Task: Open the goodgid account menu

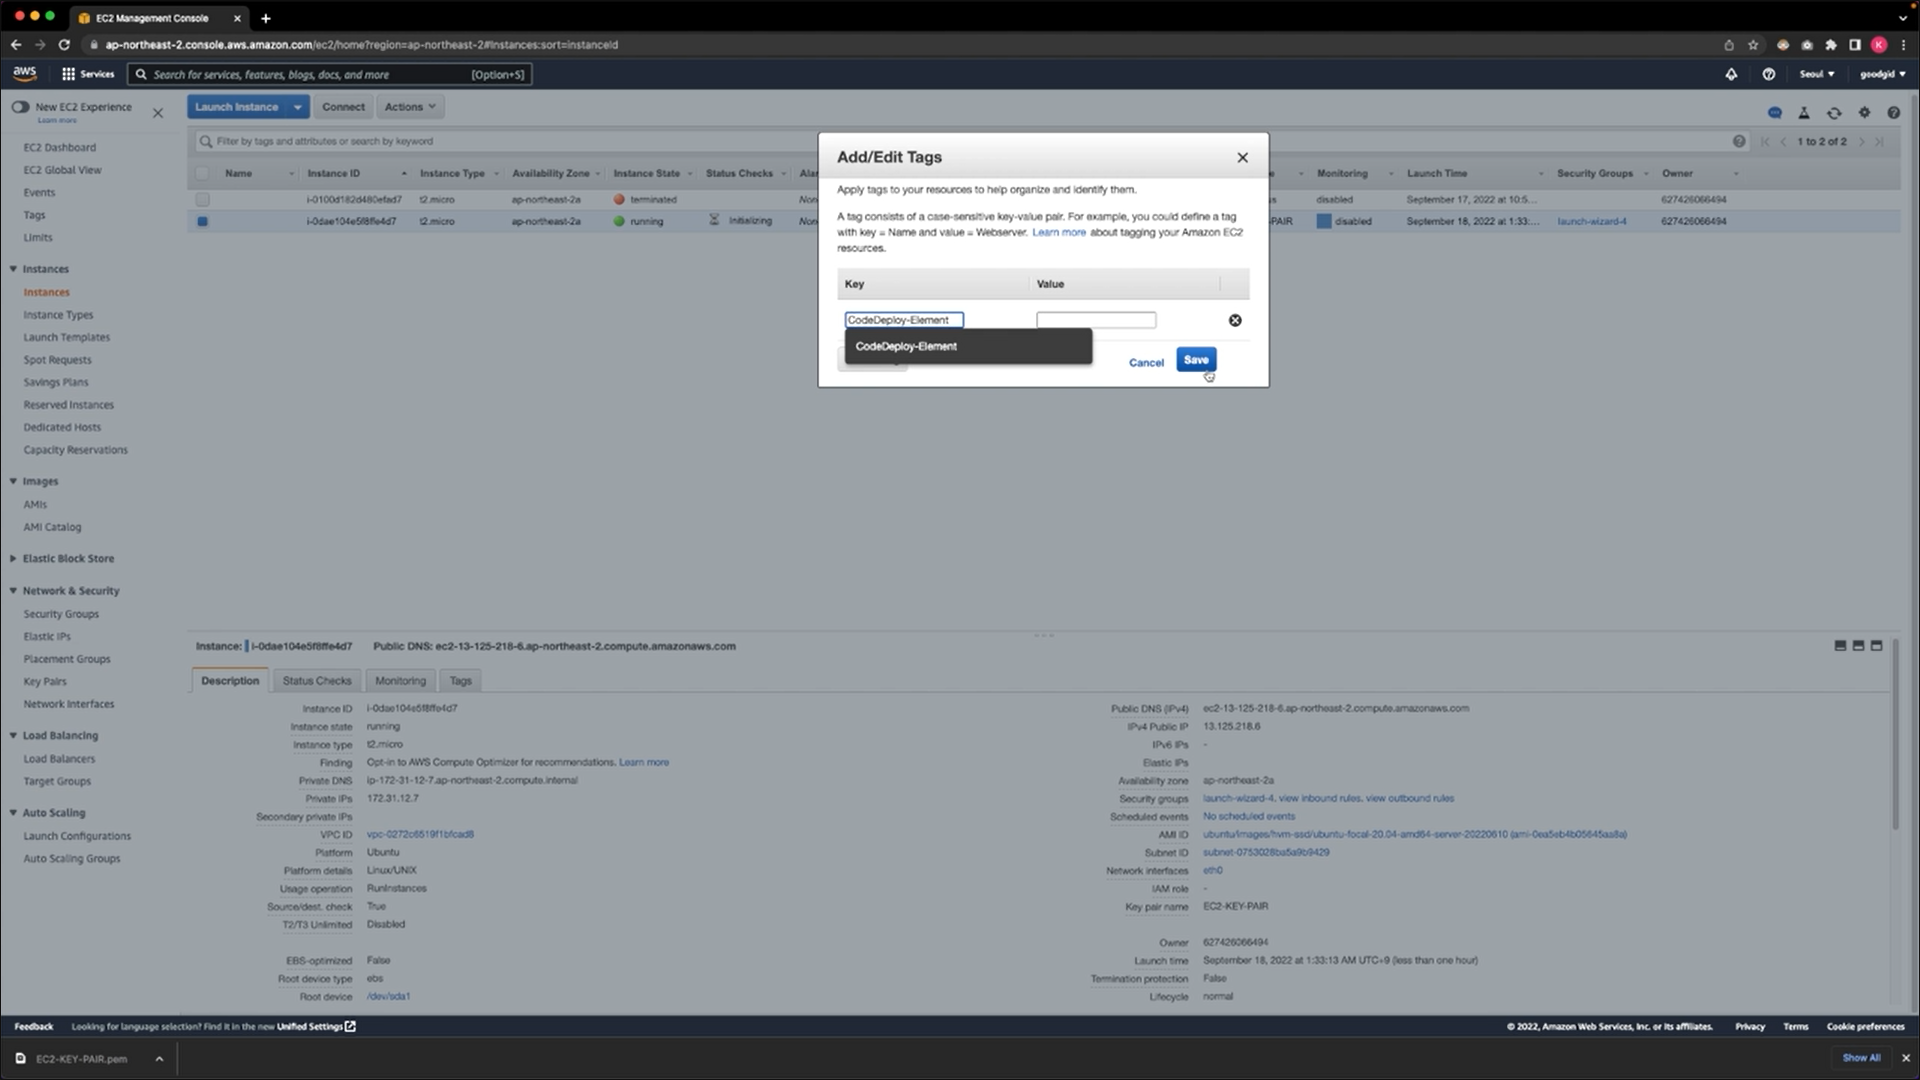Action: (1882, 74)
